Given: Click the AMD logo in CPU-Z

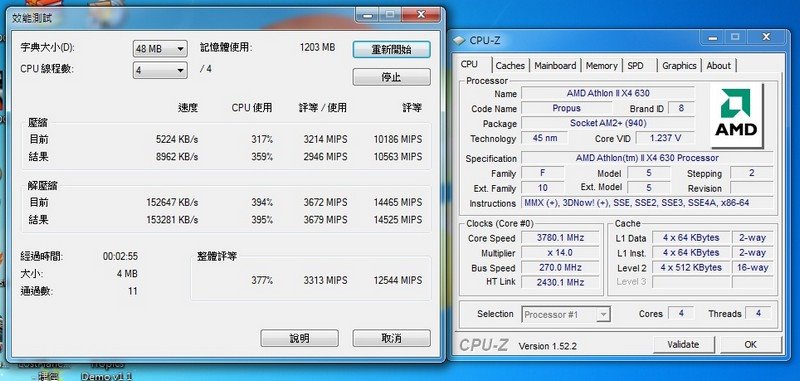Looking at the screenshot, I should 736,115.
